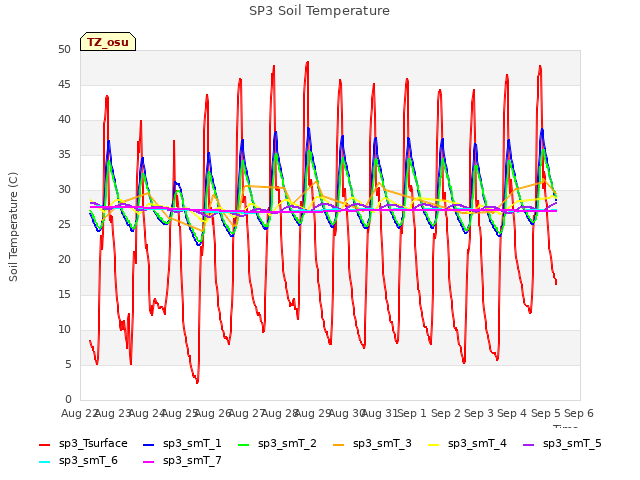The height and width of the screenshot is (480, 640).
Task: Click the purple sp3_smT_5 legend swatch
Action: [x=529, y=444]
